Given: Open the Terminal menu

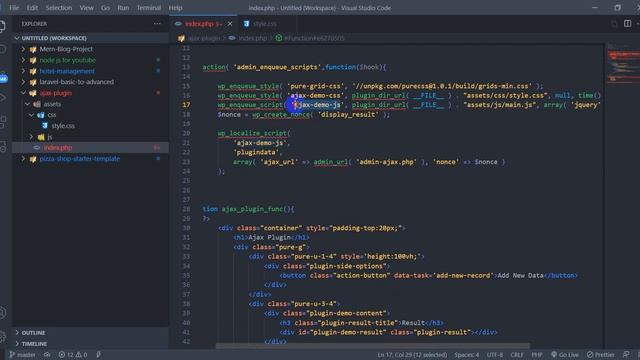Looking at the screenshot, I should point(149,8).
